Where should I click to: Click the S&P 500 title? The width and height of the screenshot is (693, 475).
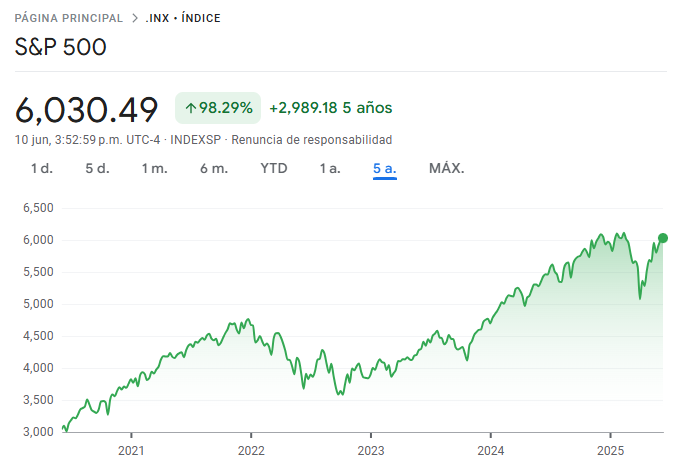click(61, 47)
